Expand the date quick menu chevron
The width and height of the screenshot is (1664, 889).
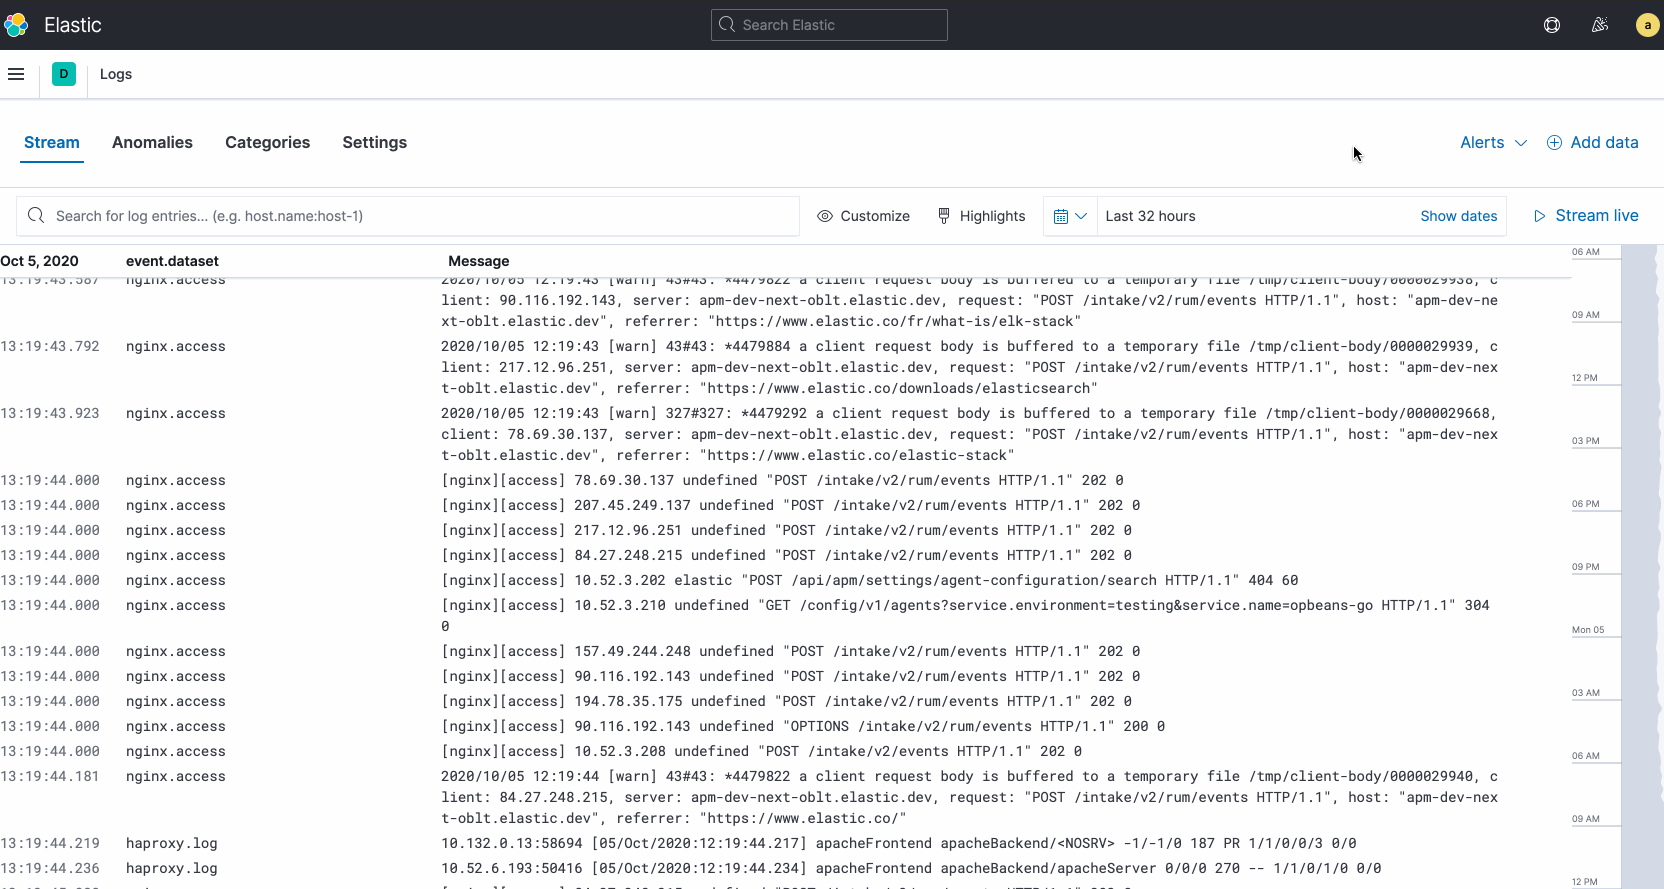coord(1080,216)
